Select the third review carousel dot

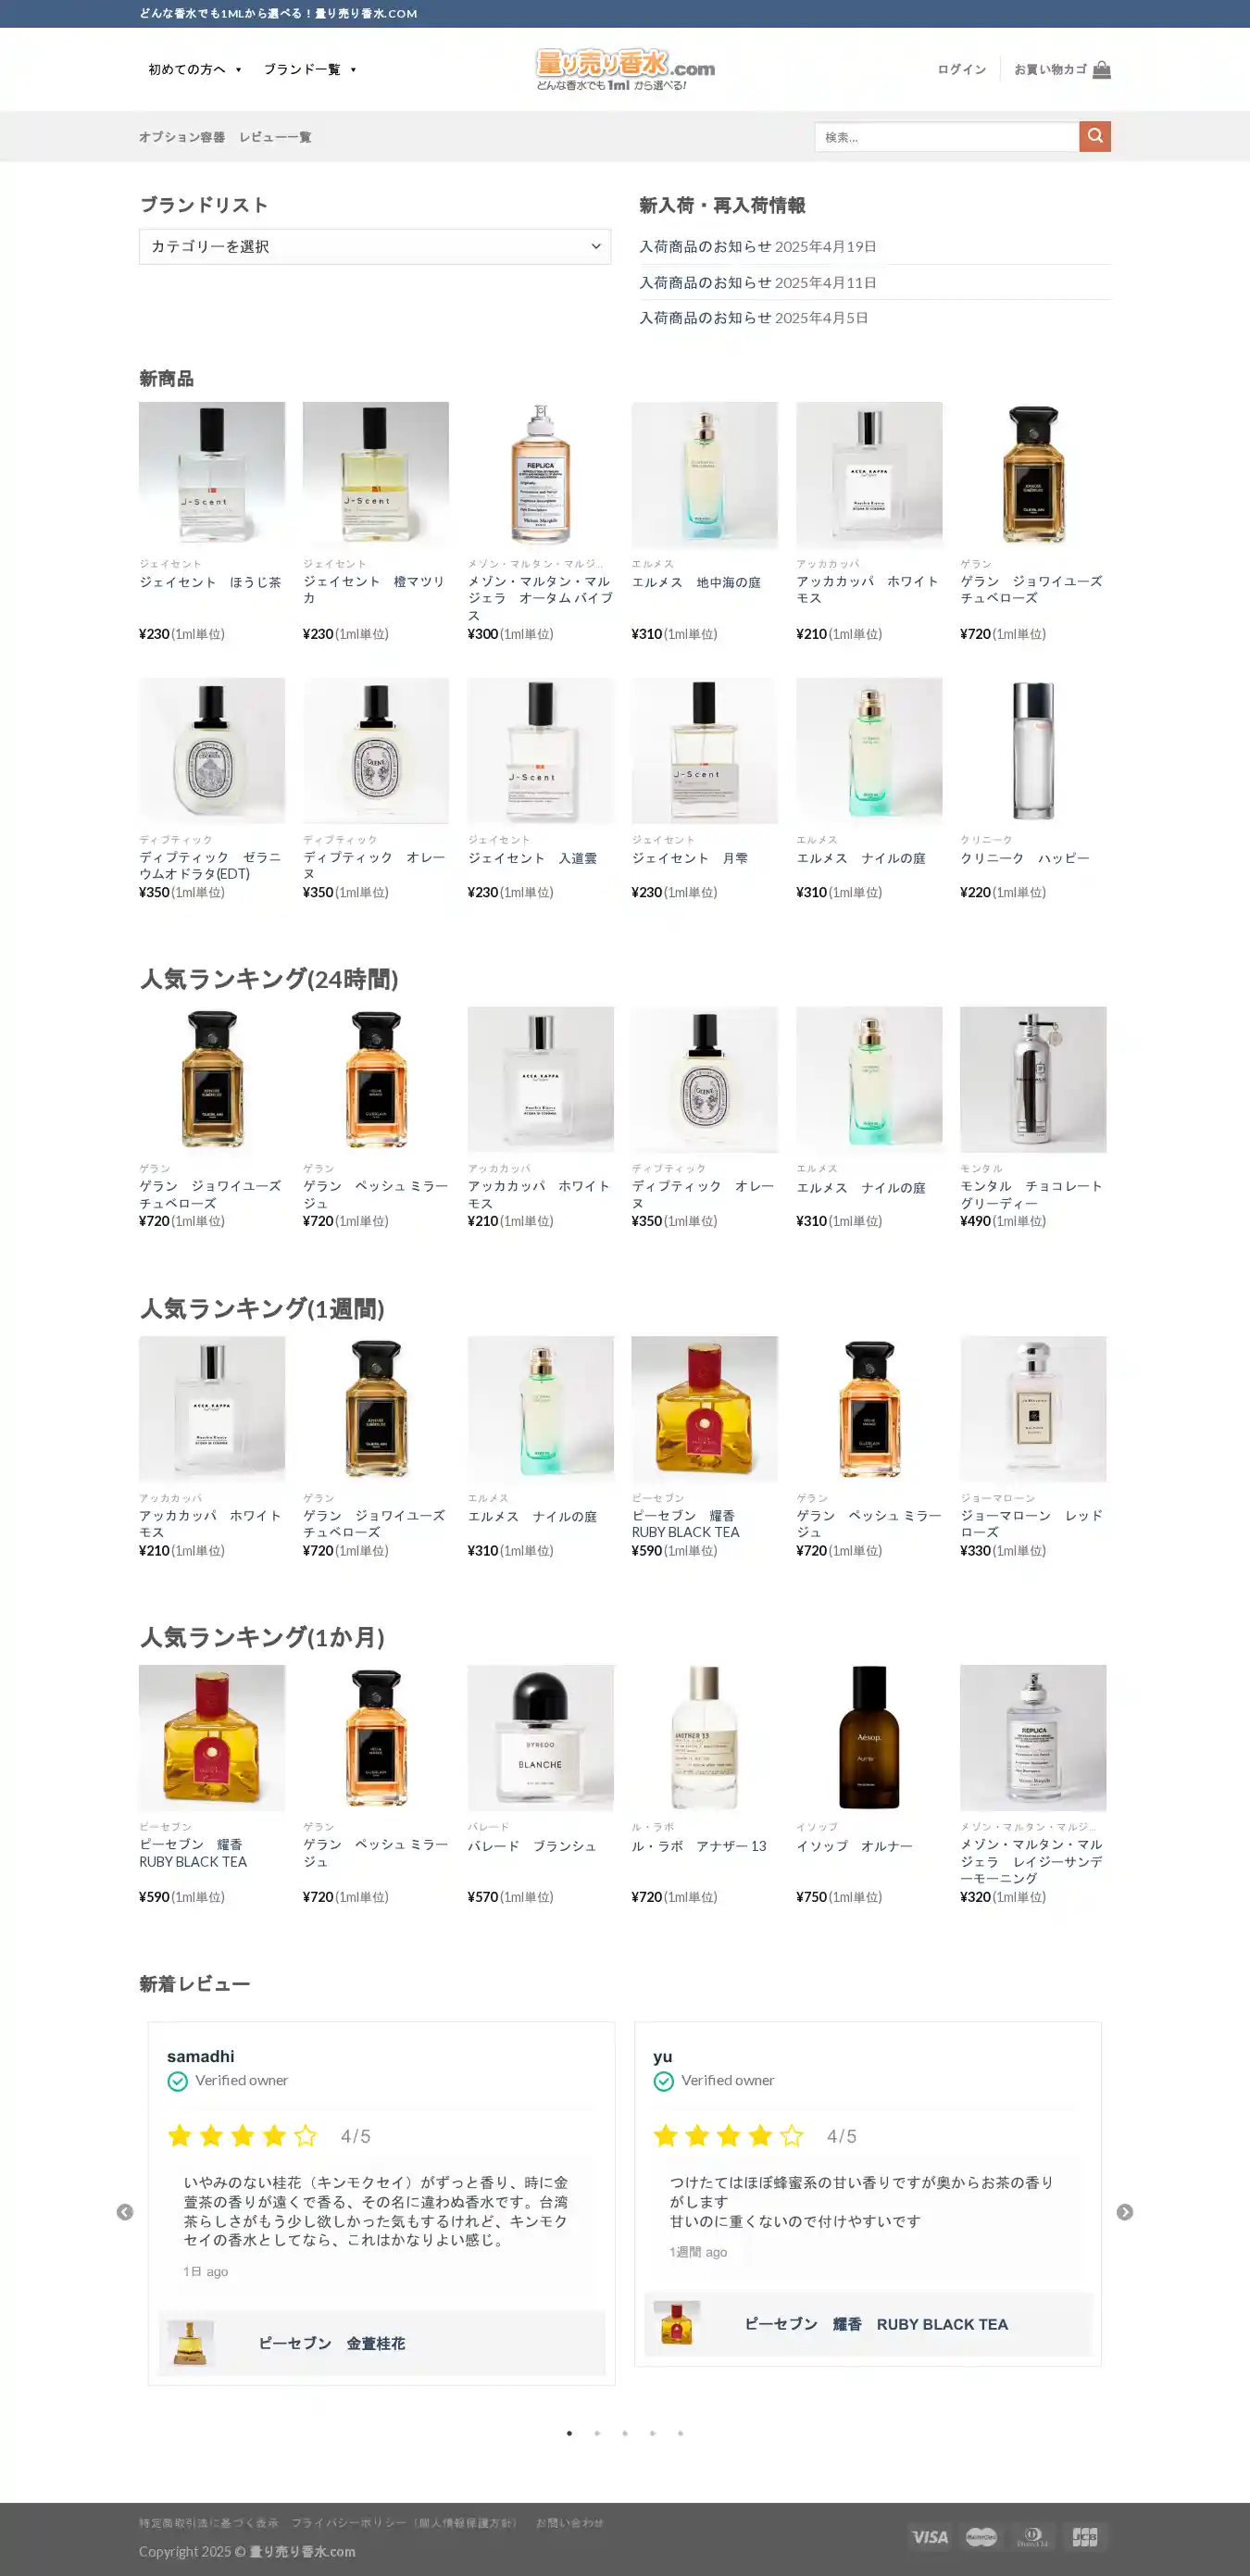(625, 2433)
